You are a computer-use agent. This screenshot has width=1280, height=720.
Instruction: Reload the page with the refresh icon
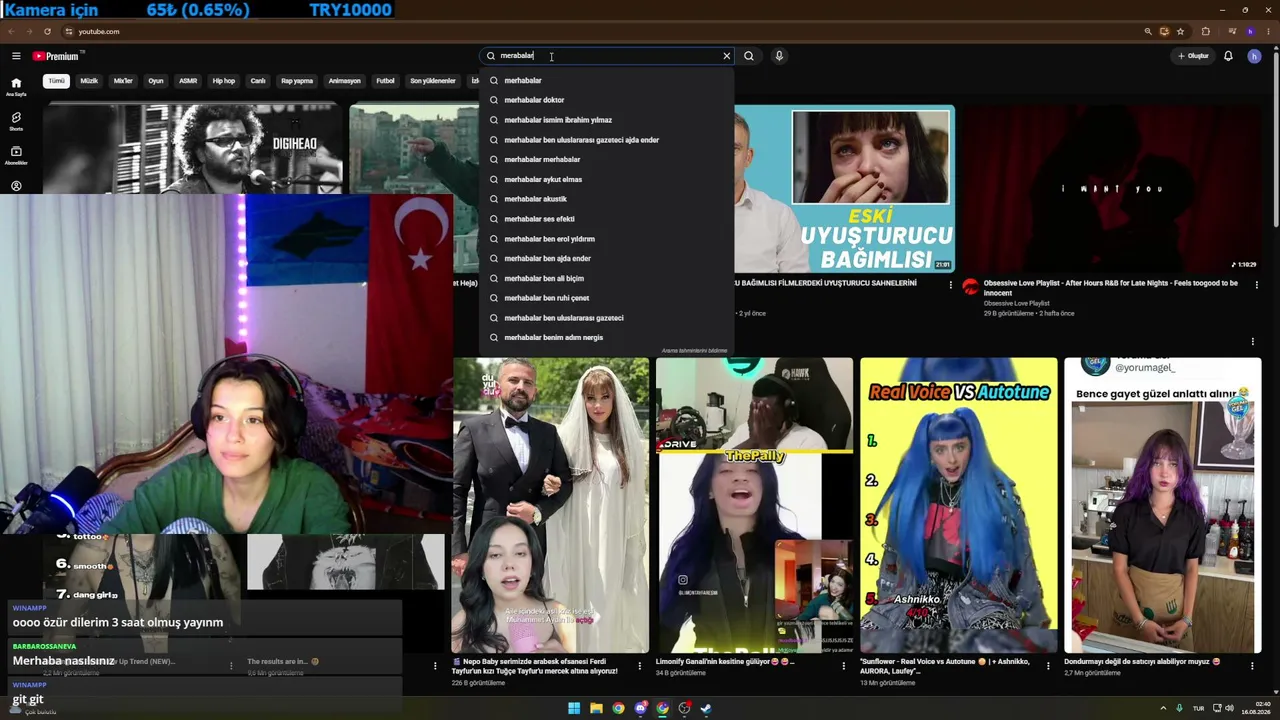click(46, 31)
